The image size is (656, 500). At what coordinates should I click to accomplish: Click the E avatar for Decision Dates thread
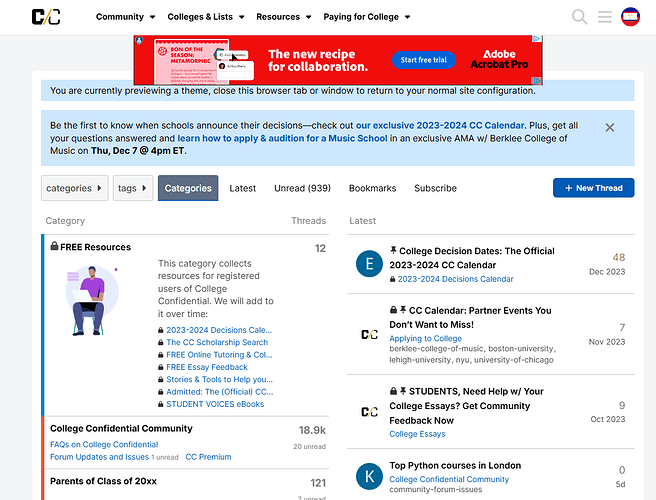point(369,264)
